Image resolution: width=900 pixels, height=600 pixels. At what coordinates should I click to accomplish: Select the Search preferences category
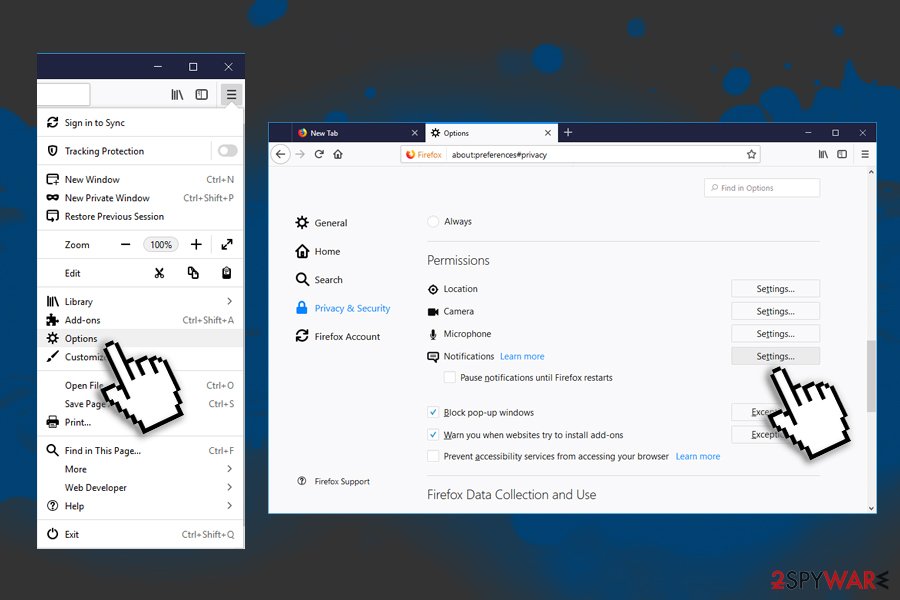click(319, 280)
